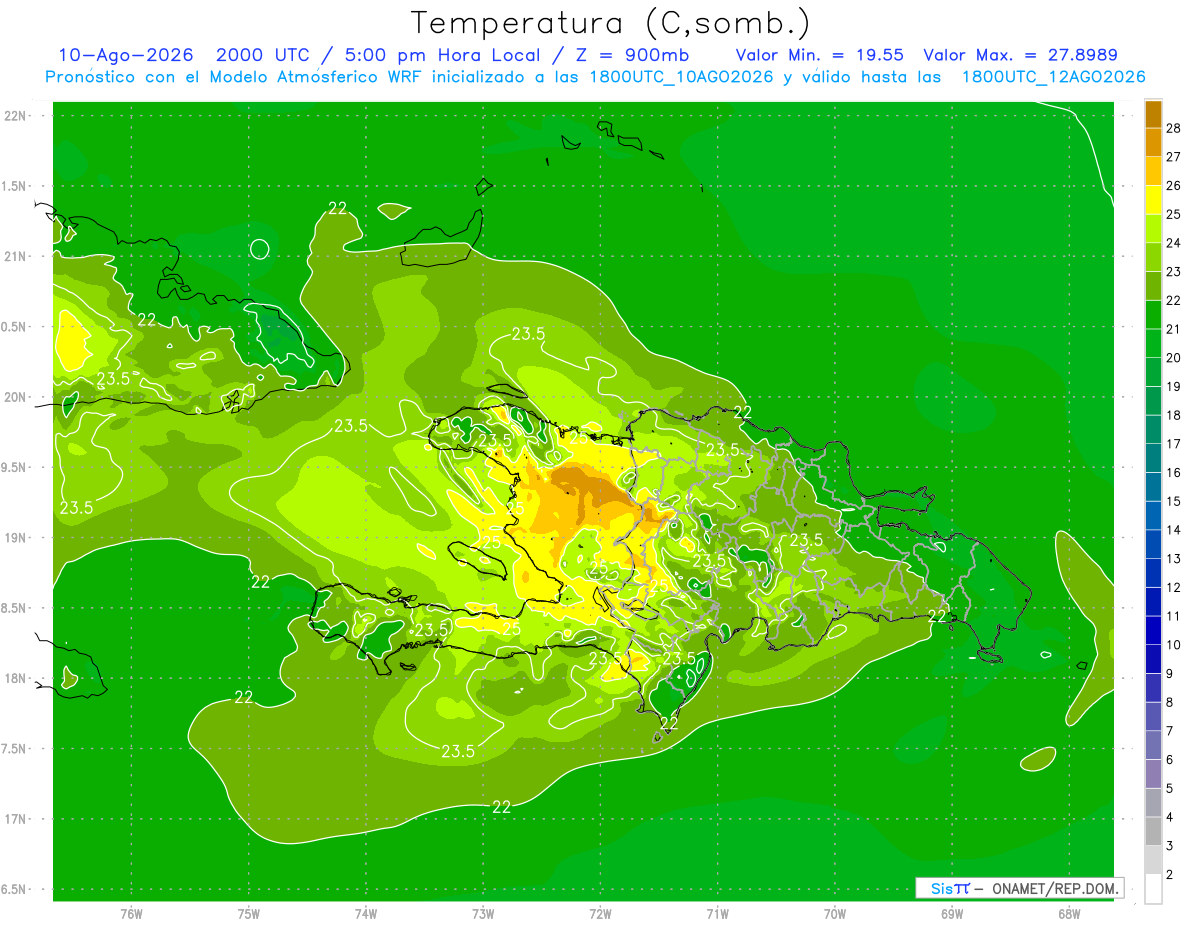This screenshot has width=1200, height=927.
Task: Pick the dark brown legend swatch above 28
Action: (1153, 114)
